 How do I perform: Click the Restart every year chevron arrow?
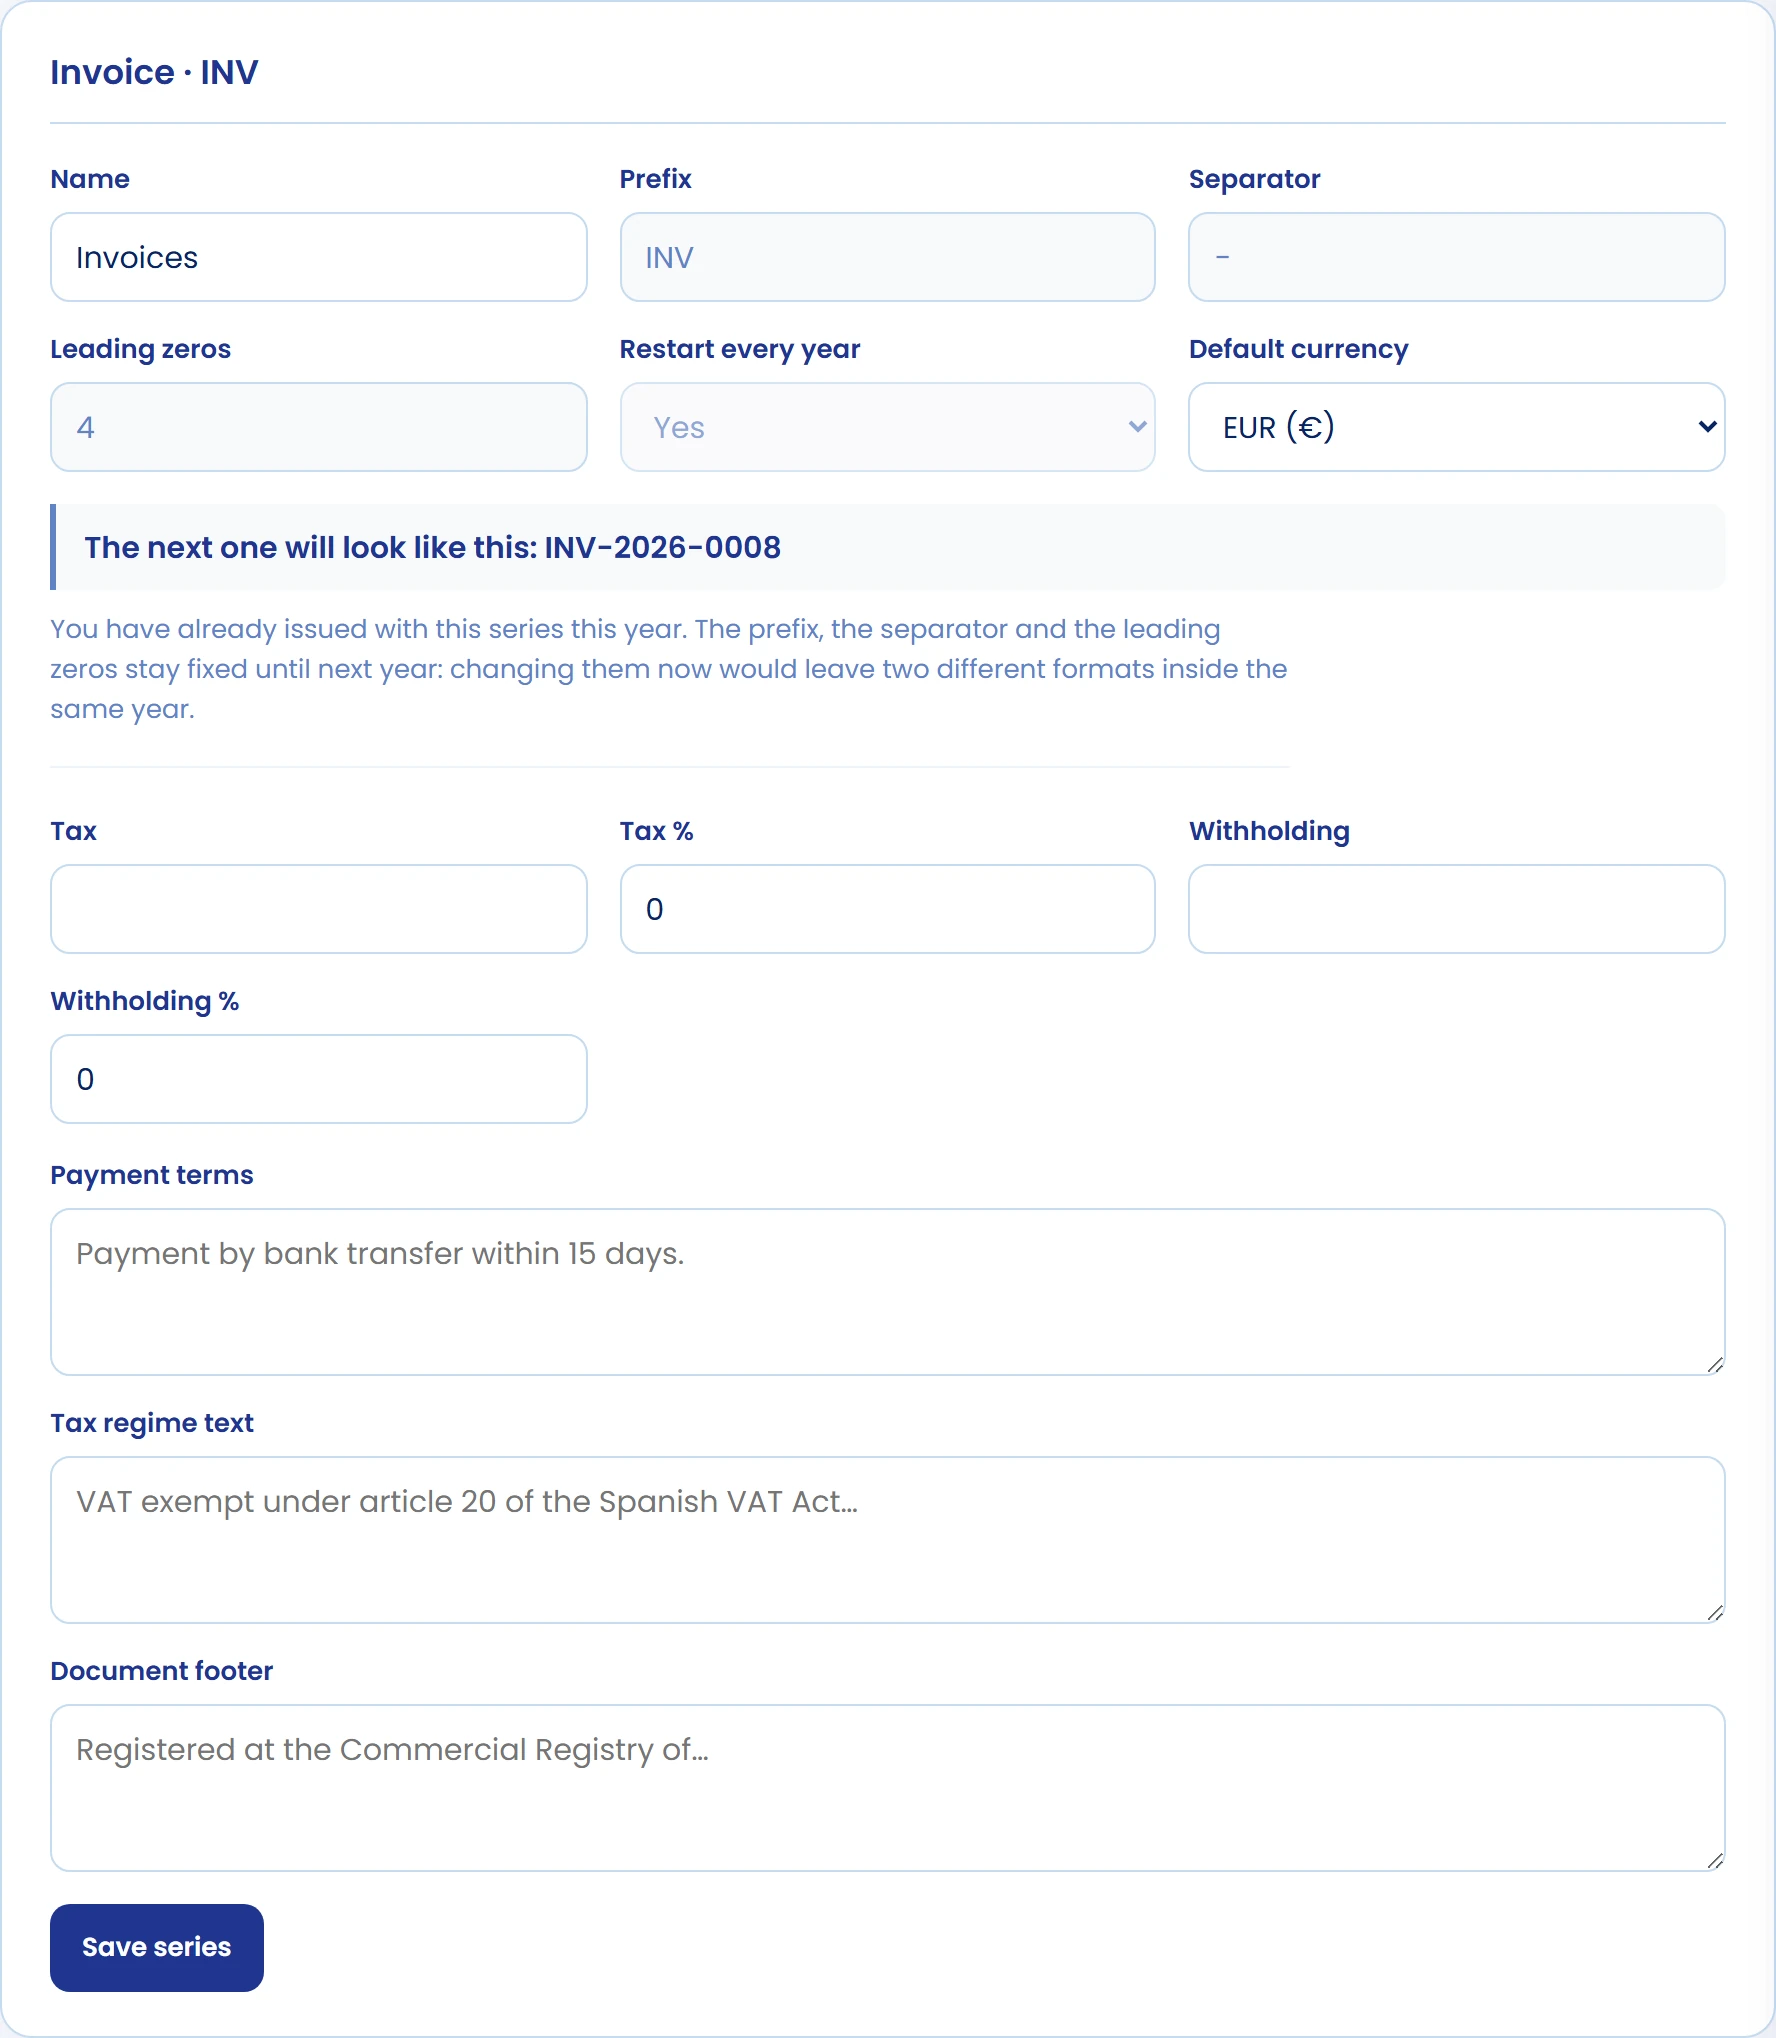[1137, 427]
